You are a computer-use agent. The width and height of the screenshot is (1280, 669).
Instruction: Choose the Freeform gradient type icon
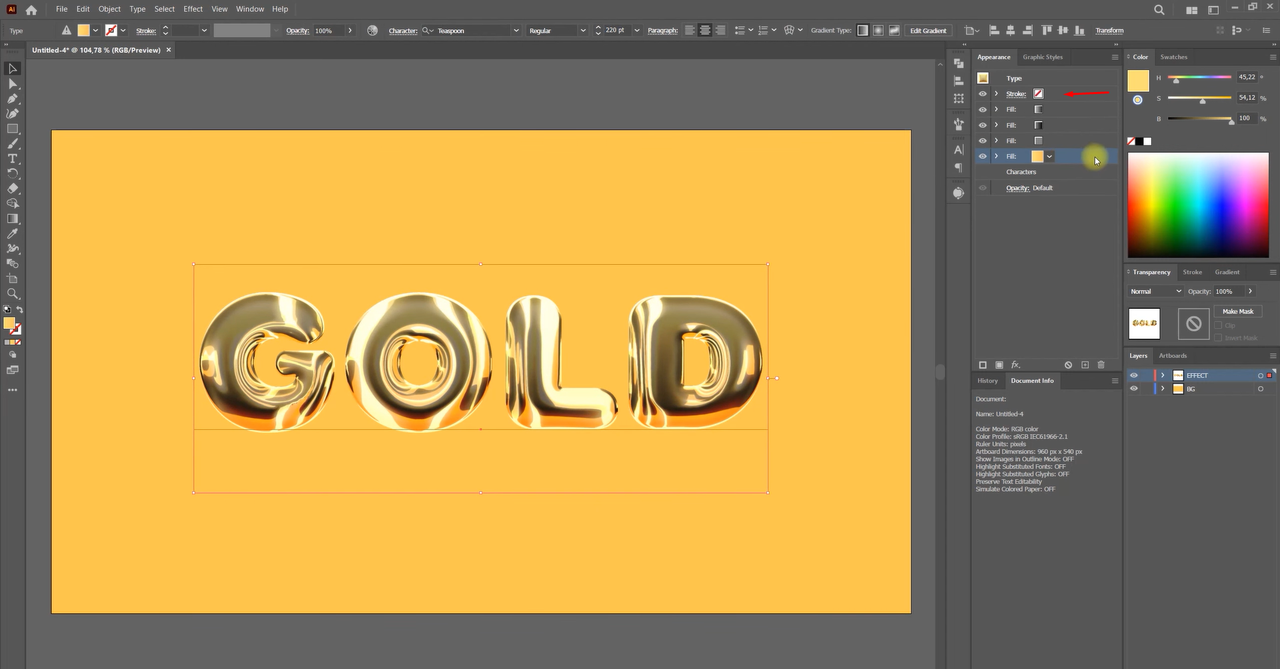(893, 30)
